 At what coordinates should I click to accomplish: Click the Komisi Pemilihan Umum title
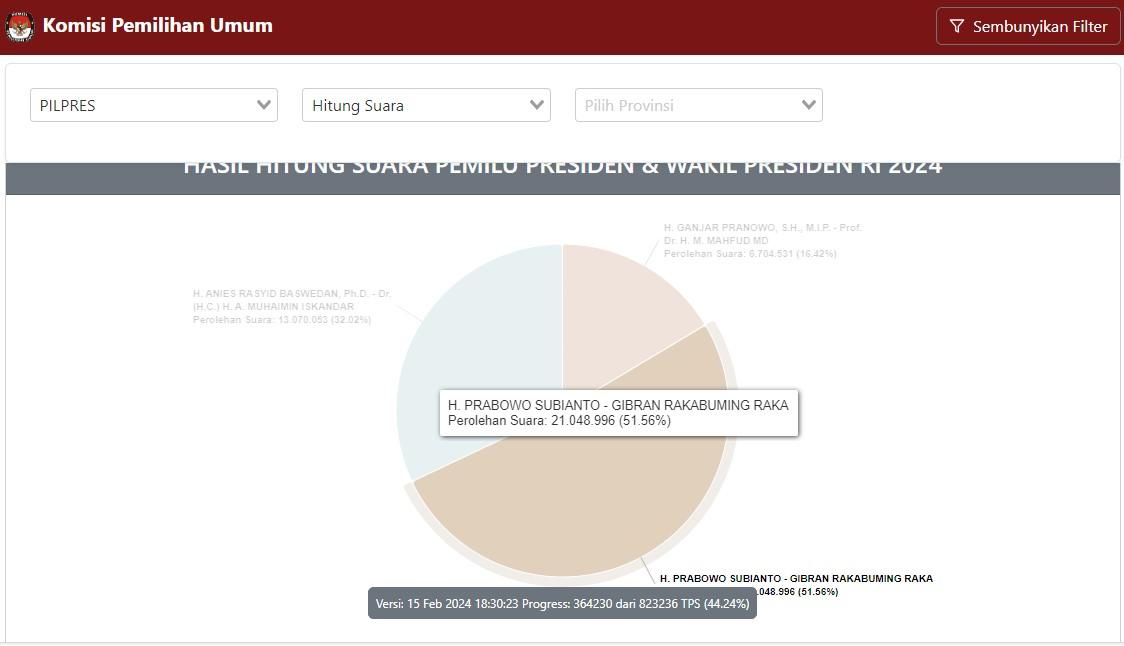tap(157, 26)
